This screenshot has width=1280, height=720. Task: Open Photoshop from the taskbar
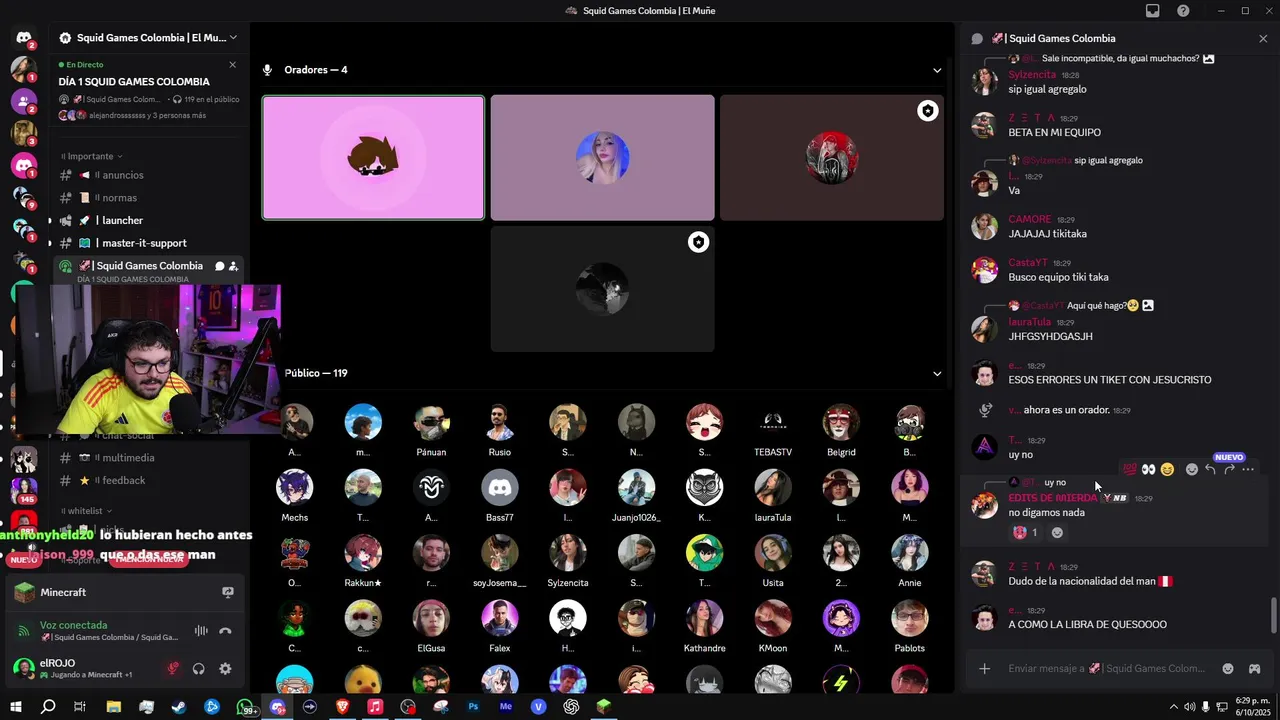pyautogui.click(x=473, y=706)
